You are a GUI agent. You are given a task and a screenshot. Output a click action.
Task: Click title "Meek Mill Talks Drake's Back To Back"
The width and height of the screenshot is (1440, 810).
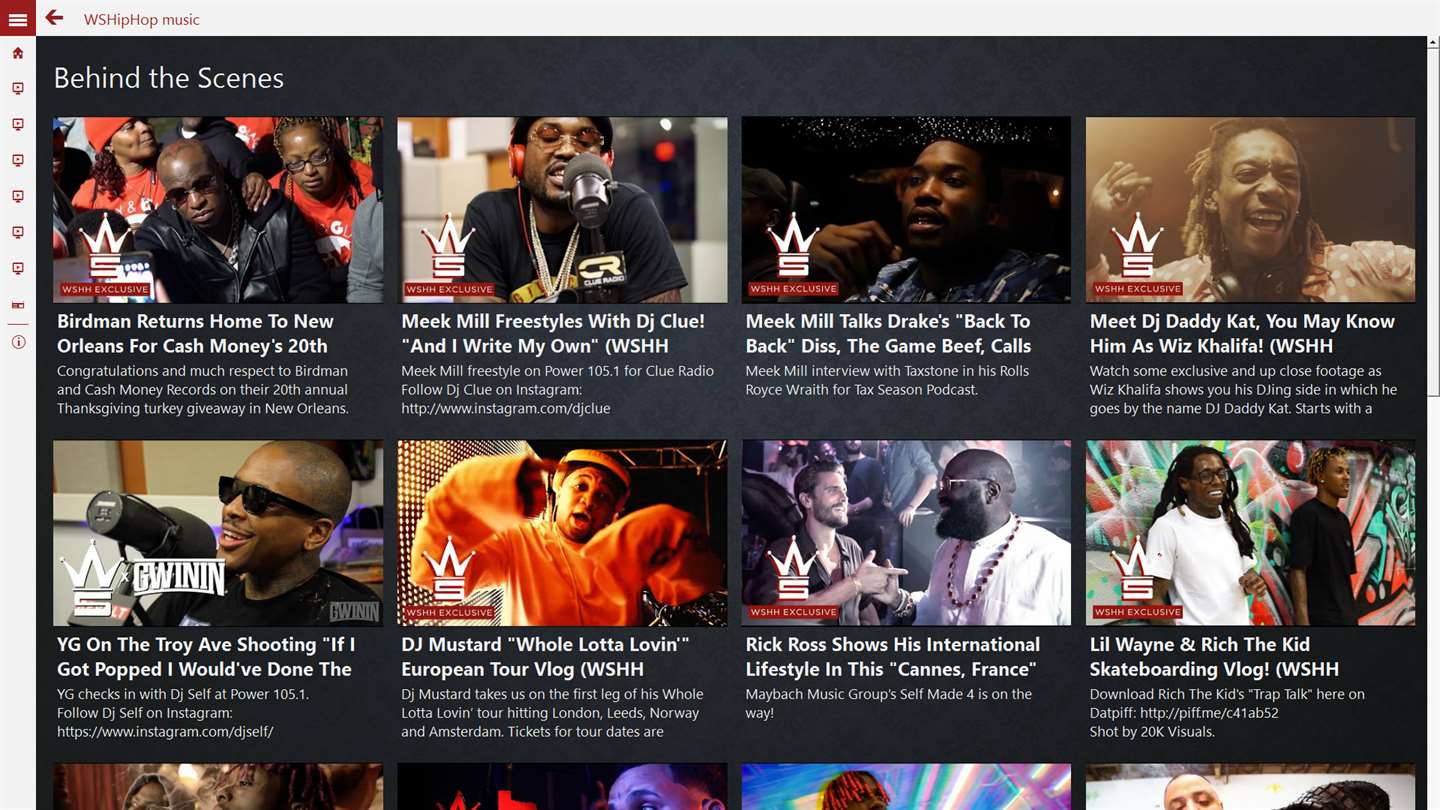point(888,334)
